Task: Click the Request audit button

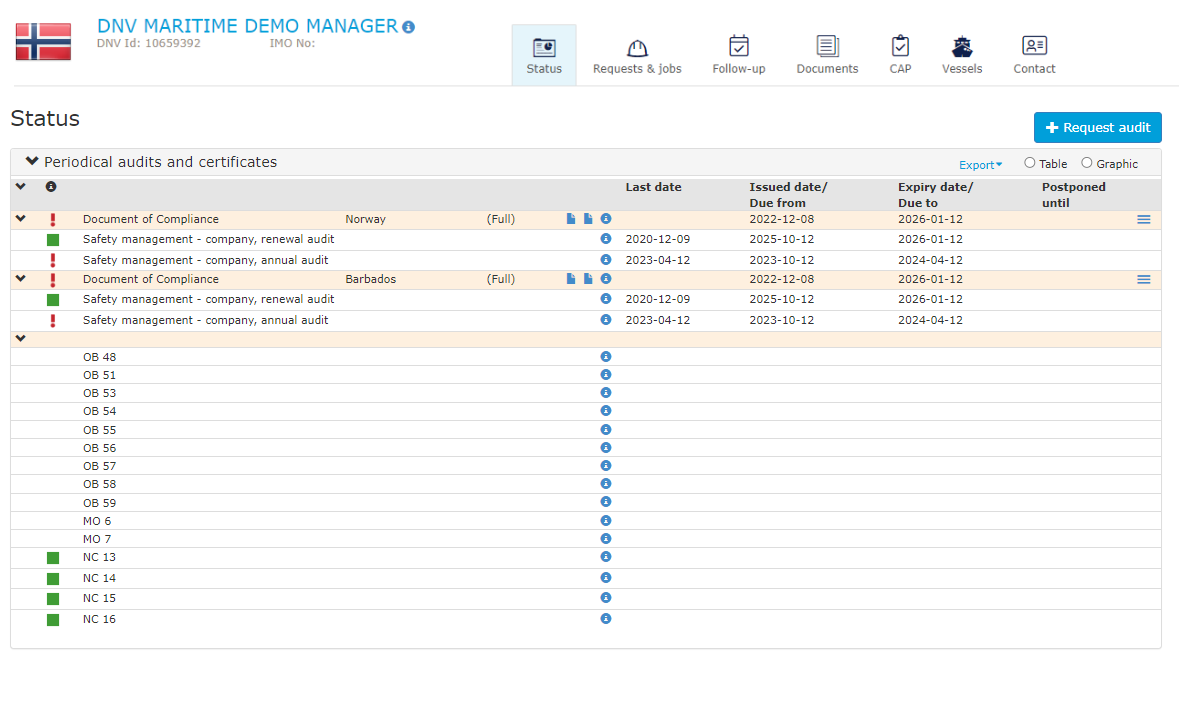Action: [1097, 128]
